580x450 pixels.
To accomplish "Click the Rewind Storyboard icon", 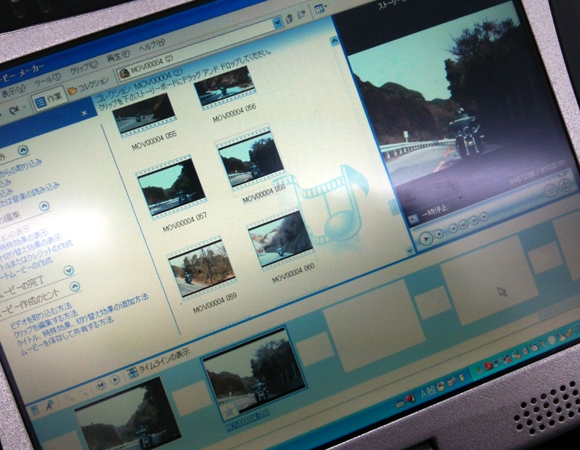I will (x=100, y=385).
